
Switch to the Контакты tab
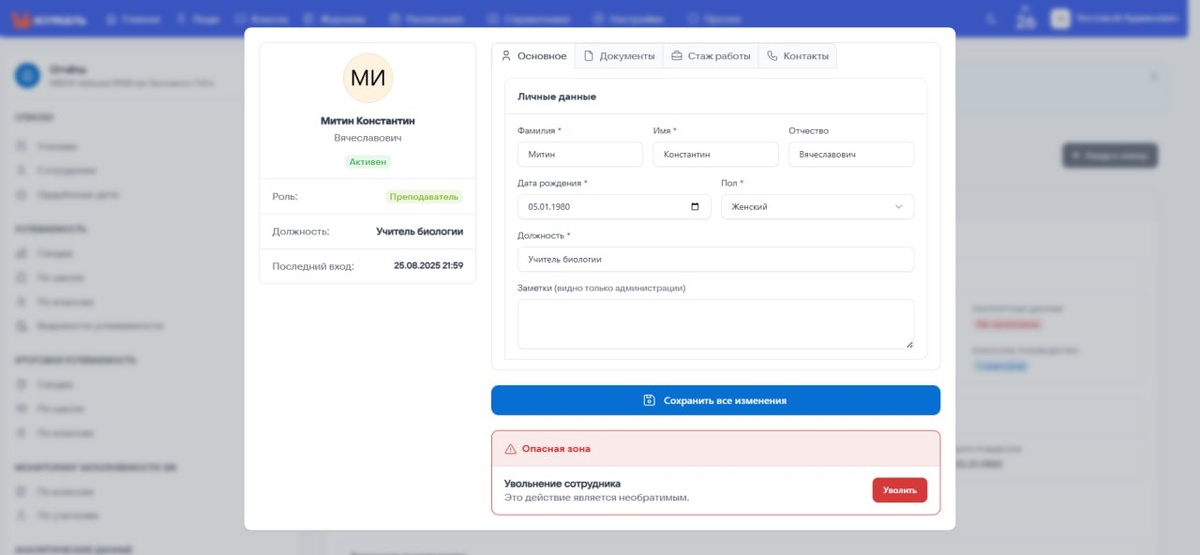(798, 56)
